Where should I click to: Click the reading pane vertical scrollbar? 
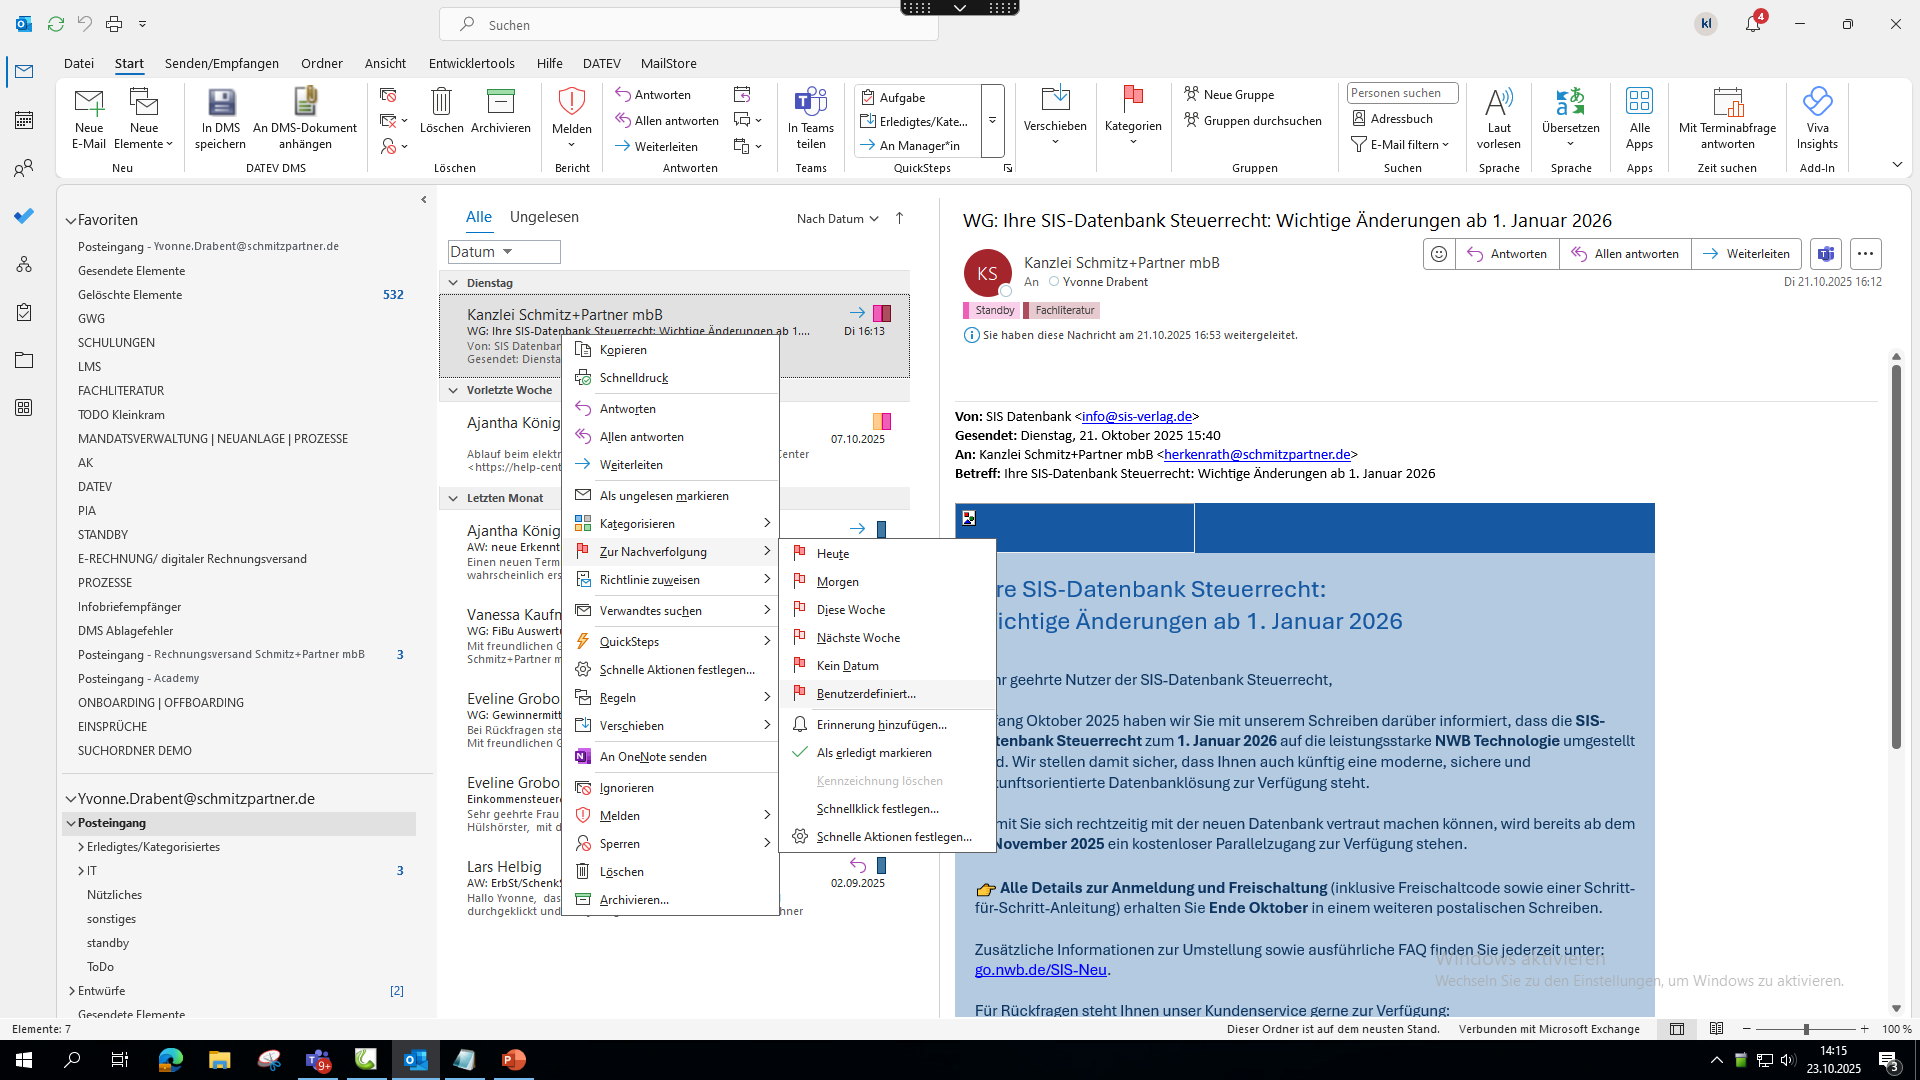click(1896, 556)
